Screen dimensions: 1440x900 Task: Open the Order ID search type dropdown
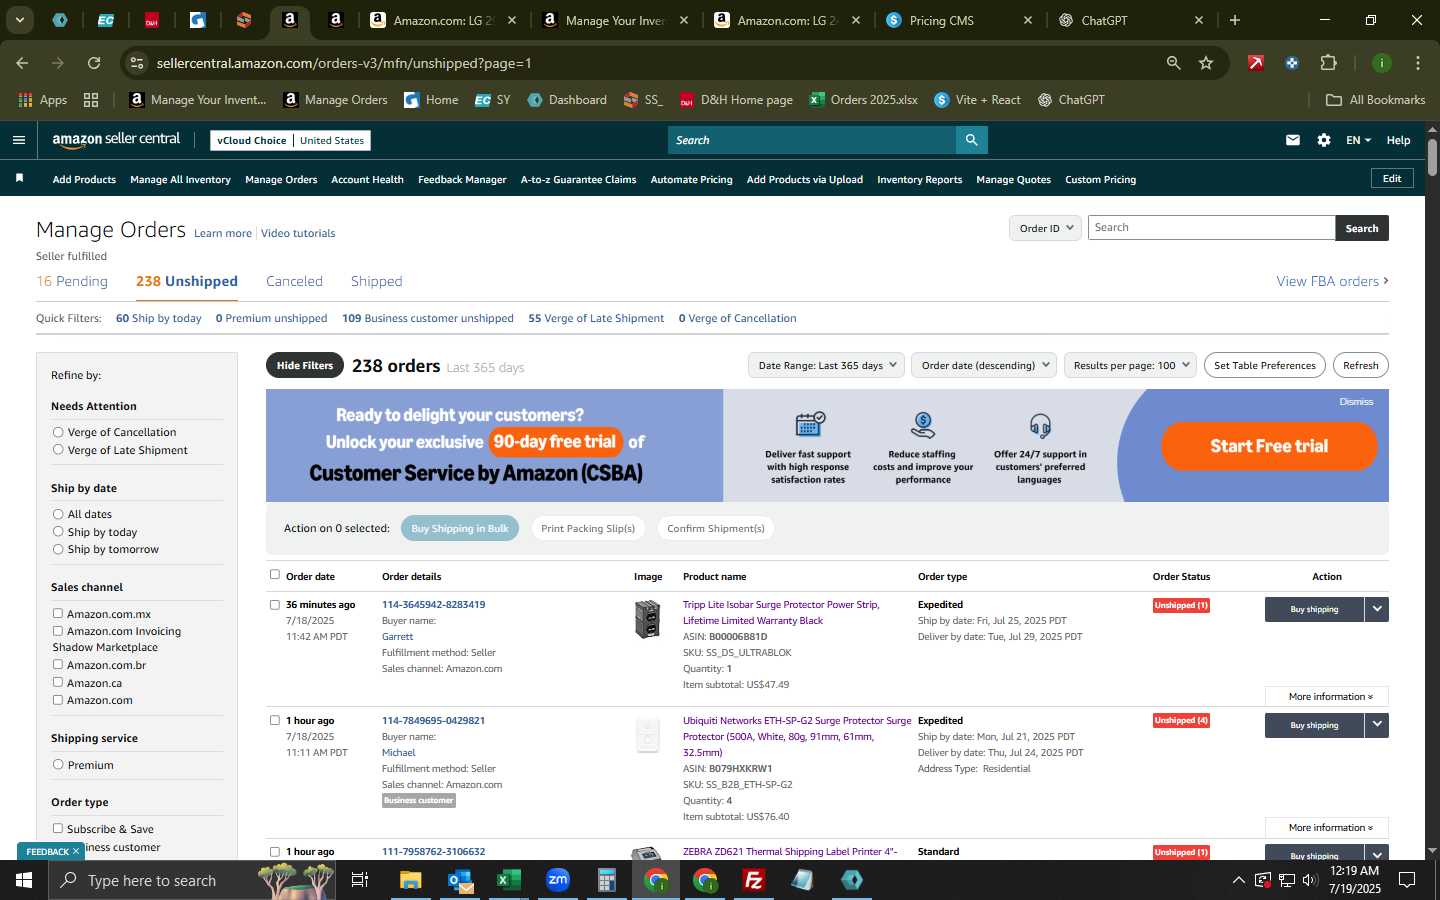[x=1045, y=228]
